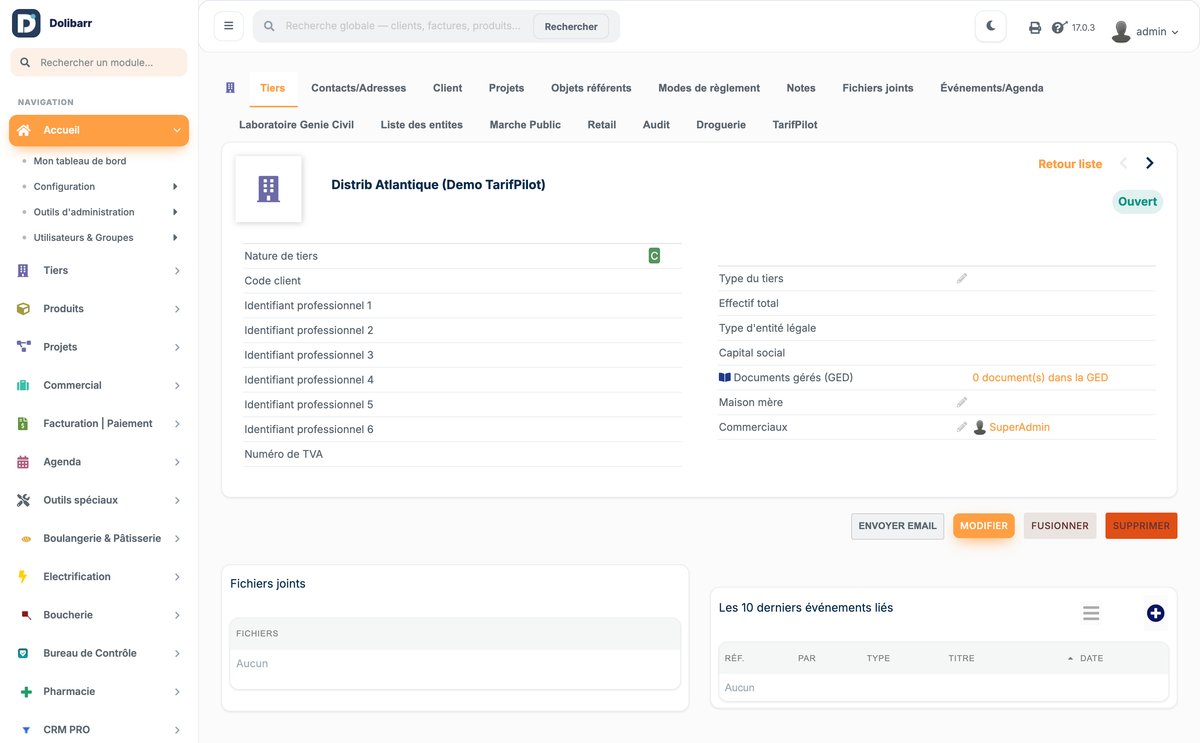
Task: Click the Electrification lightning icon
Action: pyautogui.click(x=23, y=577)
